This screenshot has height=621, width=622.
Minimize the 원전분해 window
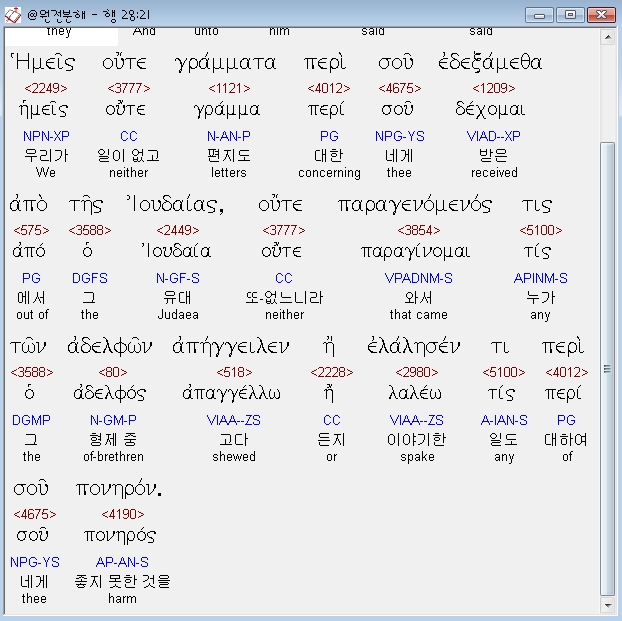[539, 15]
